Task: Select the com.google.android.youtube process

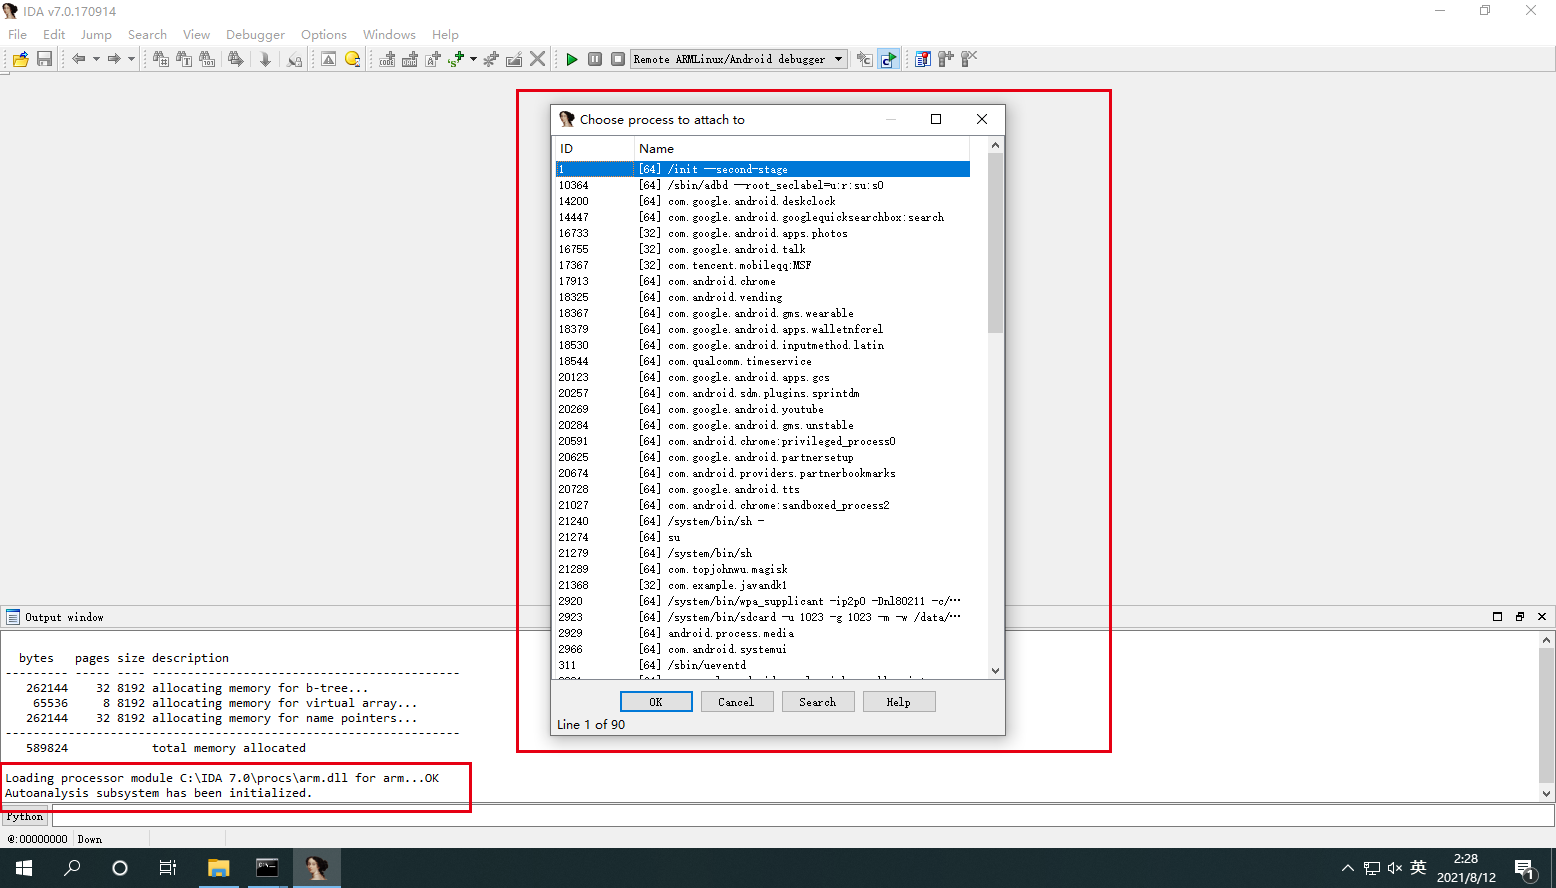Action: click(763, 409)
